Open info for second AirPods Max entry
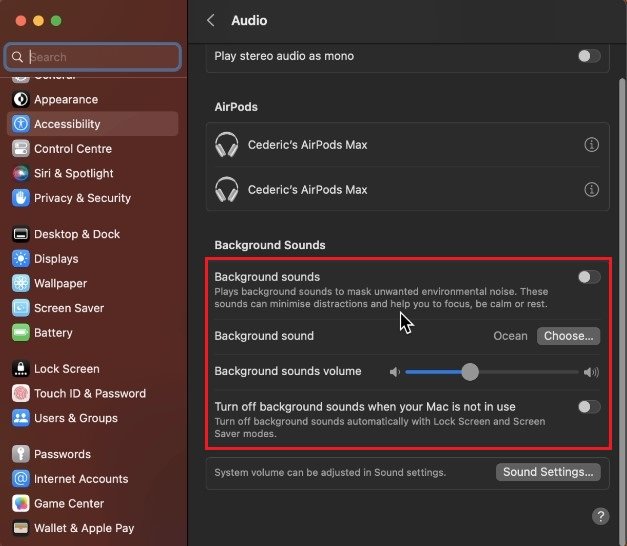The width and height of the screenshot is (627, 546). (x=591, y=190)
